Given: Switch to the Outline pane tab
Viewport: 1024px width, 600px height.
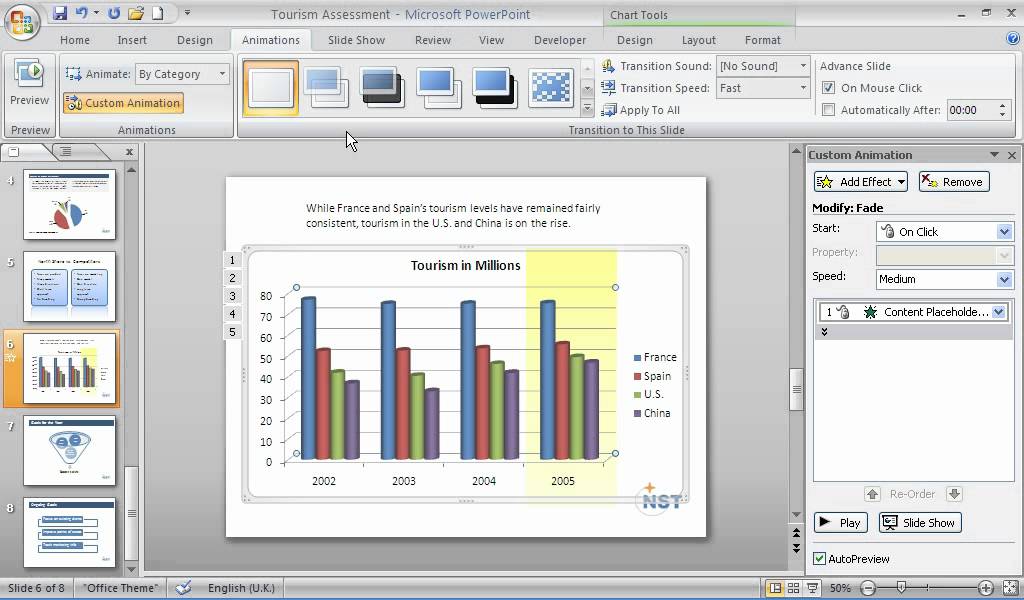Looking at the screenshot, I should click(65, 151).
